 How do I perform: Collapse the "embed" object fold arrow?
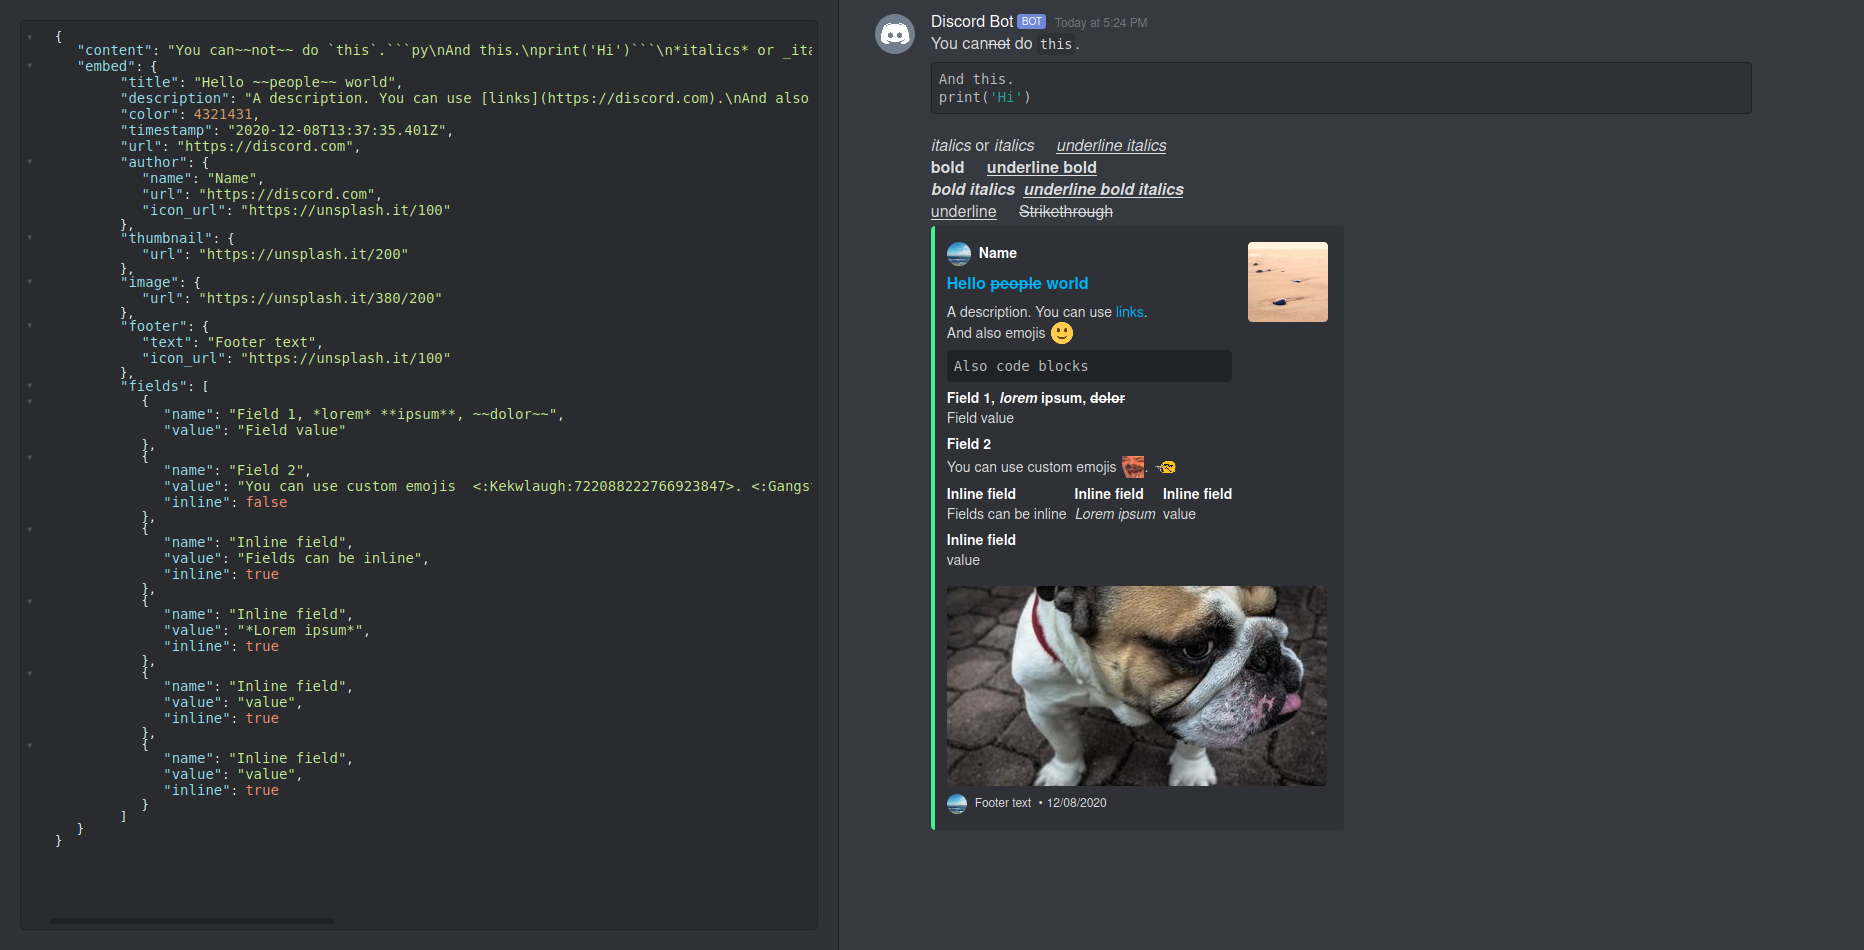[30, 66]
